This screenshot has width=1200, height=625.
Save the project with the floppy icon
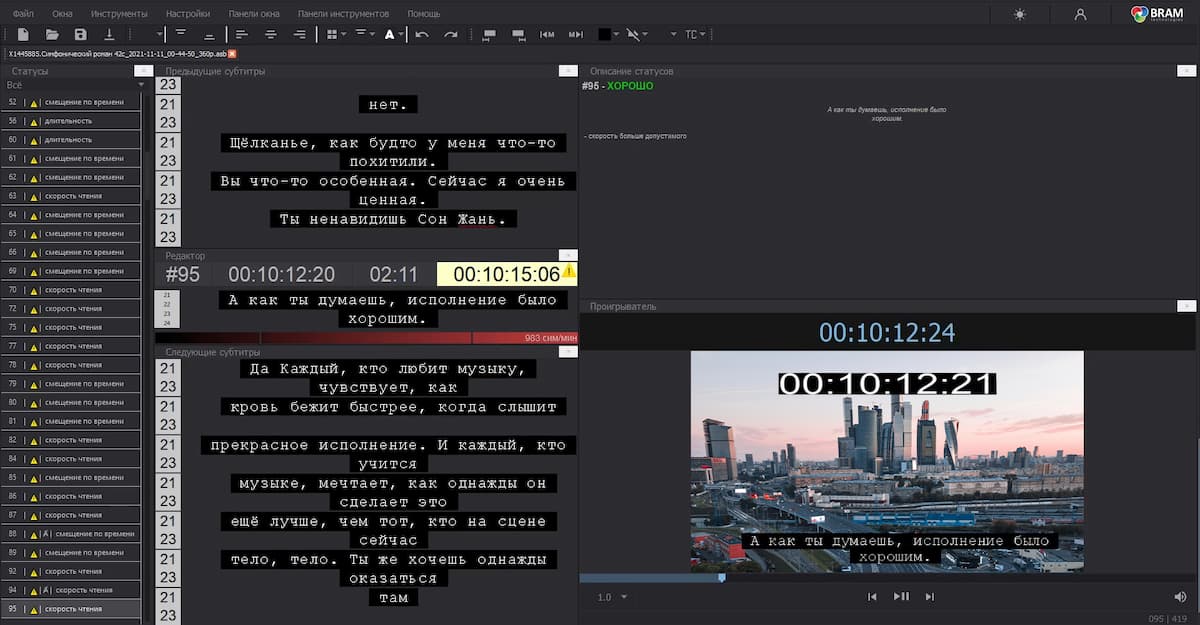[x=81, y=34]
